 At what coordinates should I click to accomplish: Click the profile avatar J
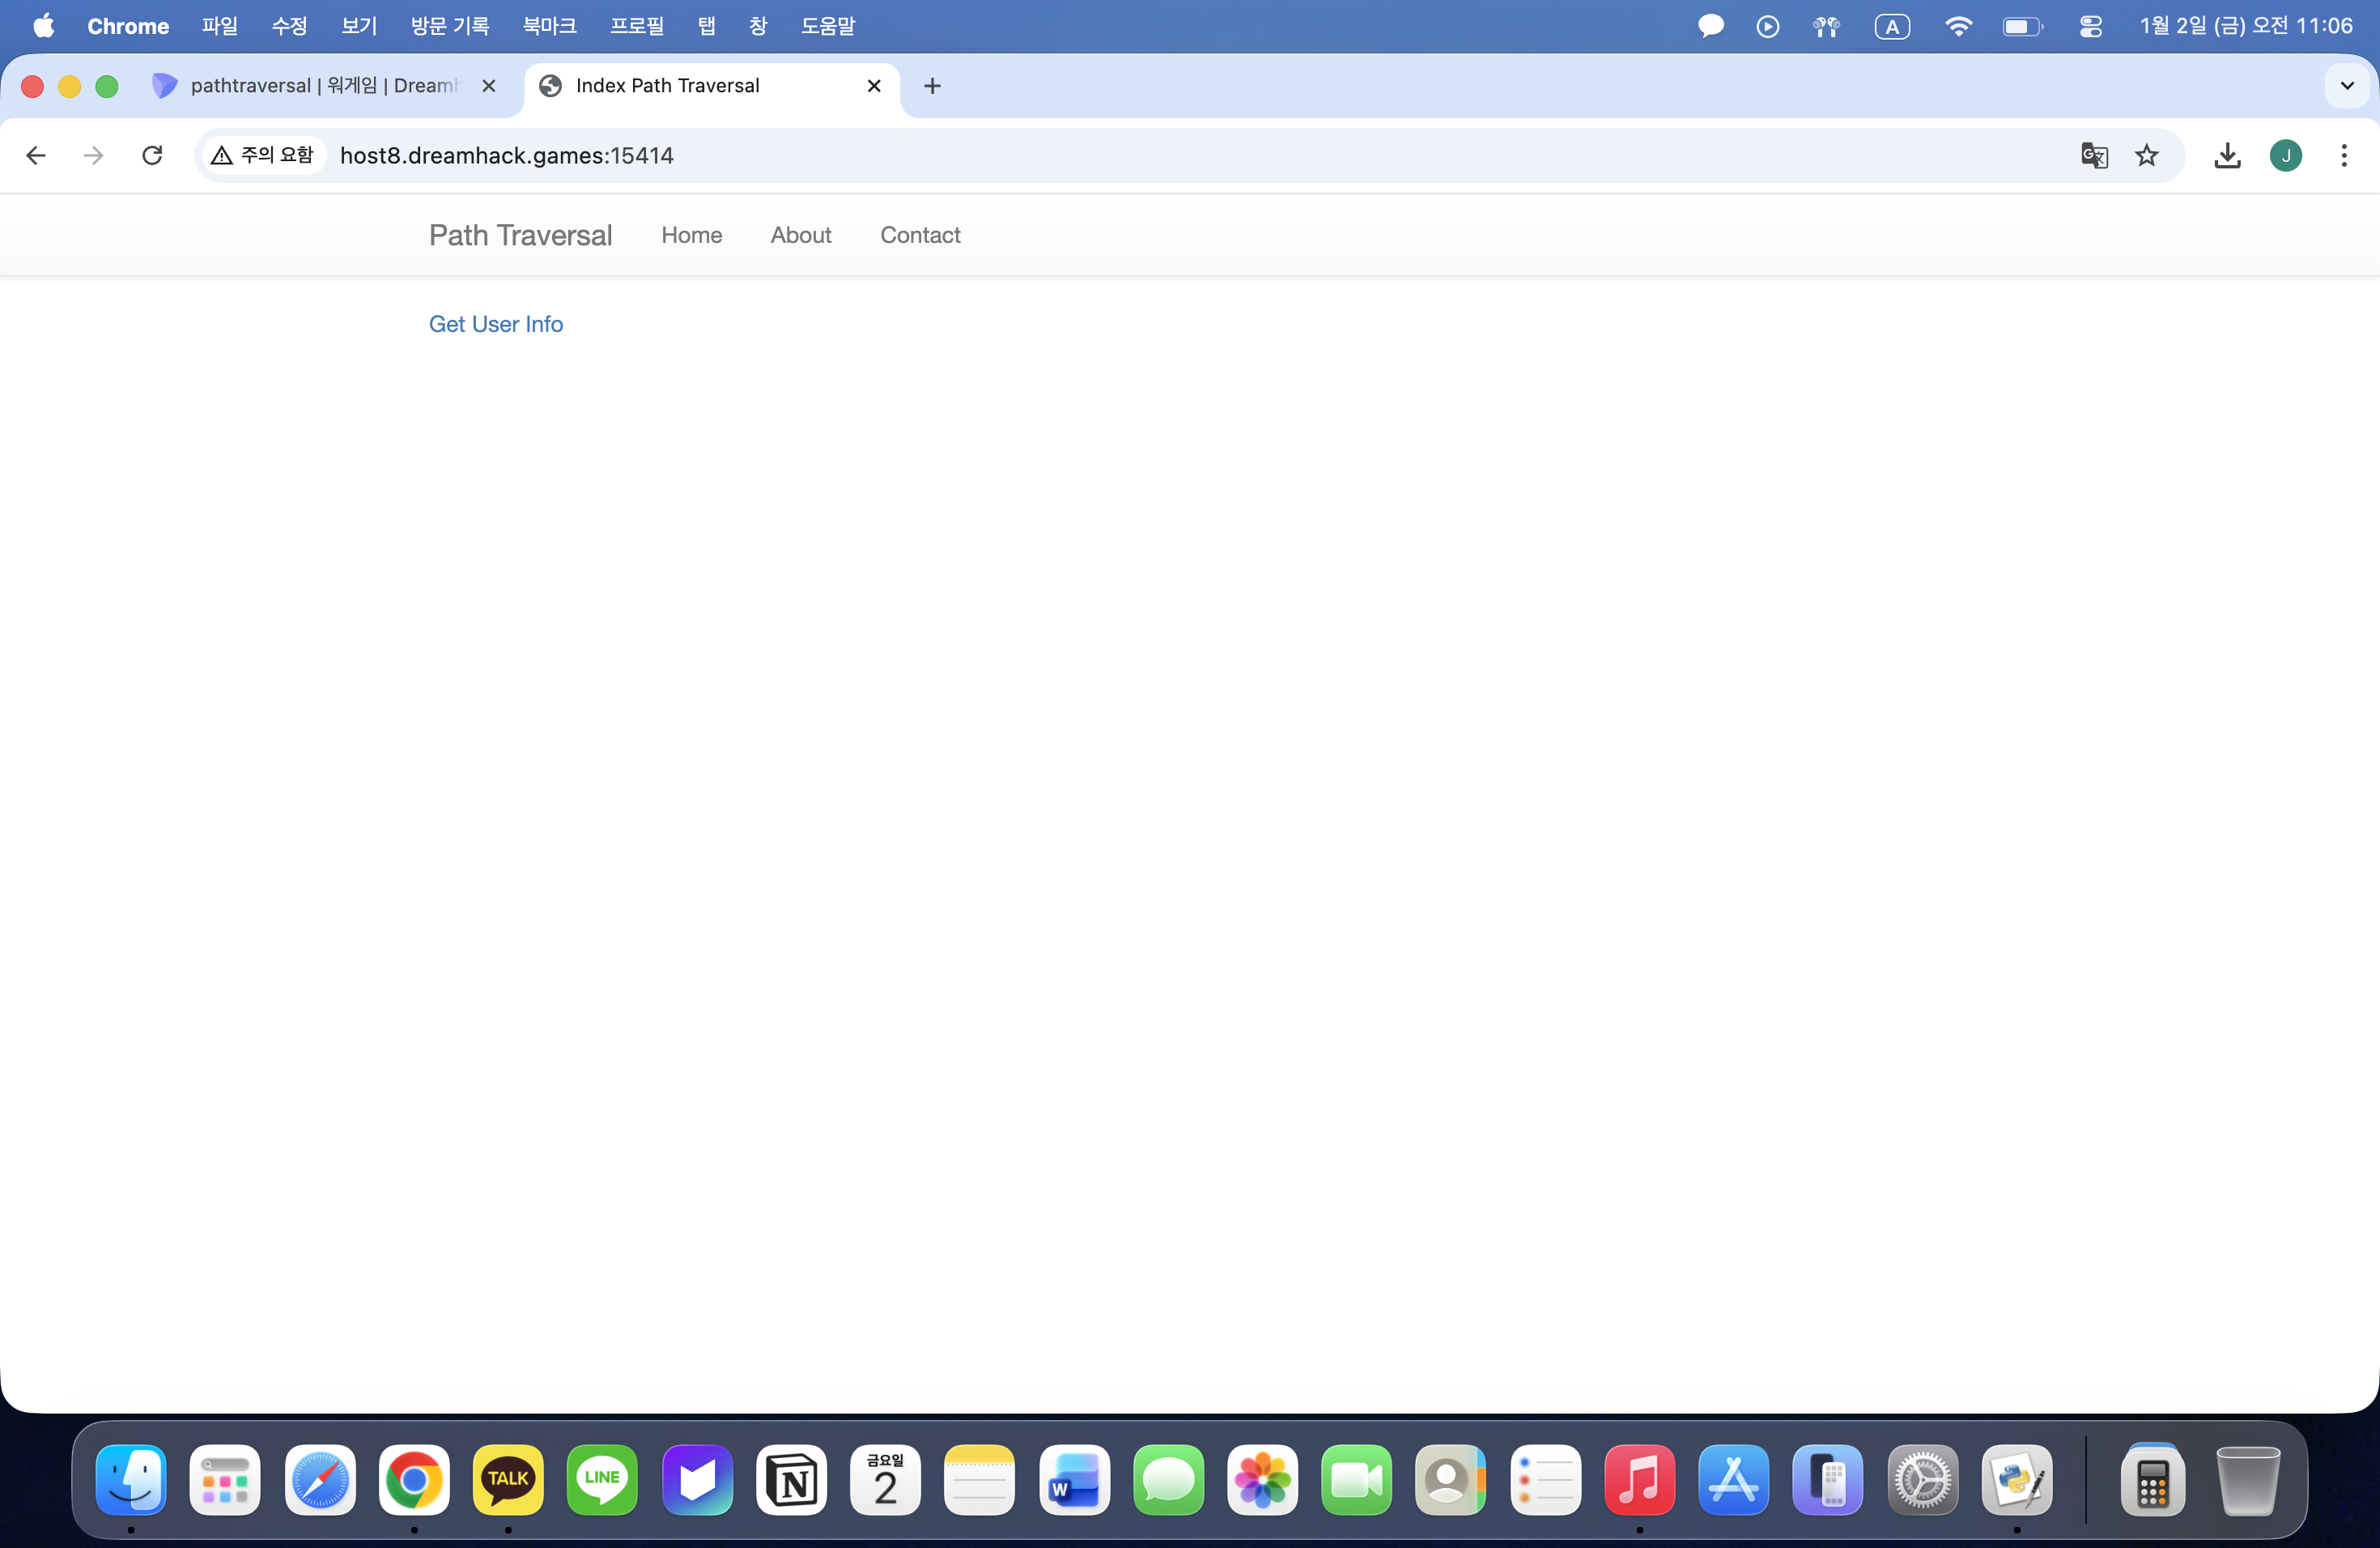click(2285, 155)
